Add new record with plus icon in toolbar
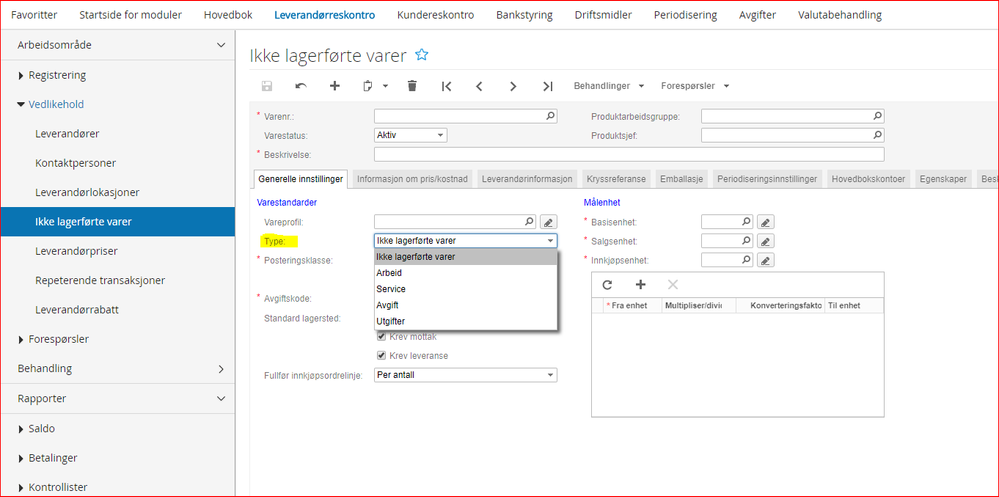 pos(334,86)
